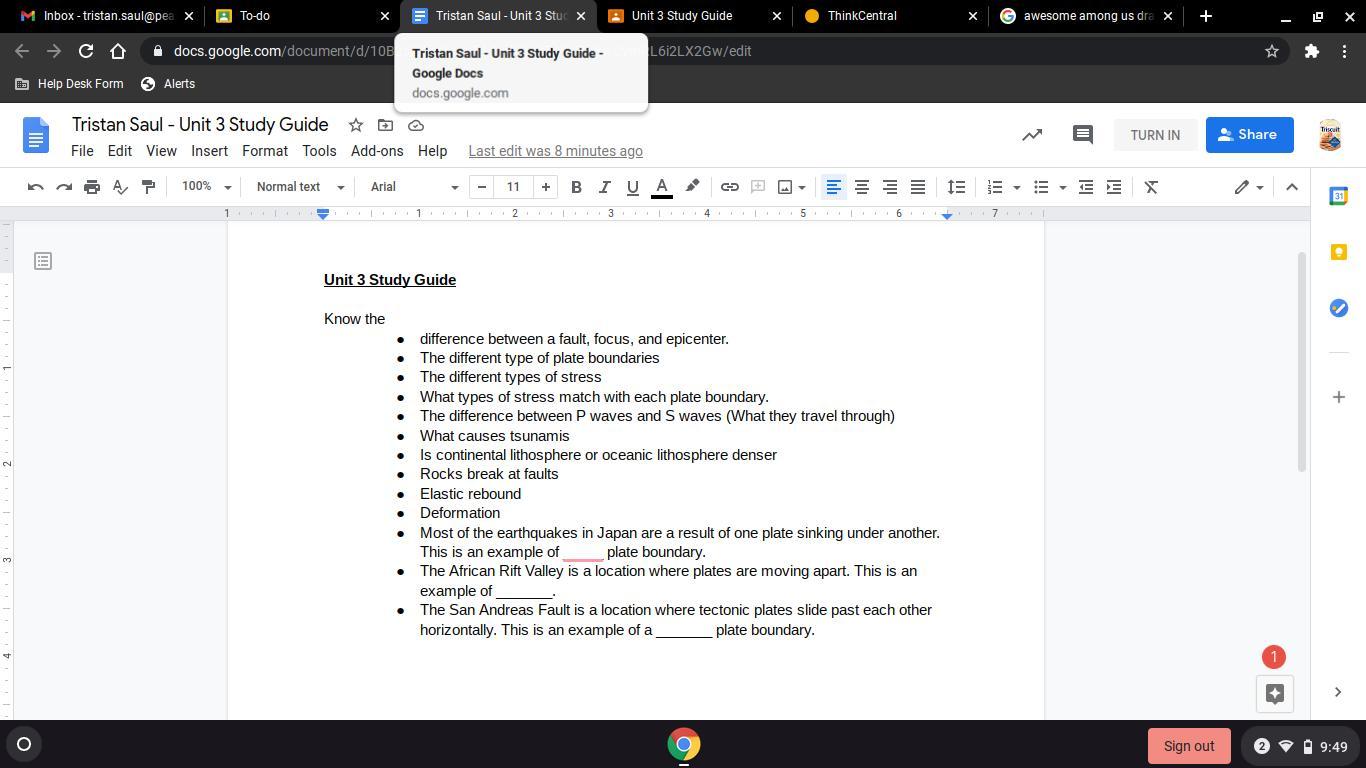Show the document outline panel
Screen dimensions: 1366x768
43,261
